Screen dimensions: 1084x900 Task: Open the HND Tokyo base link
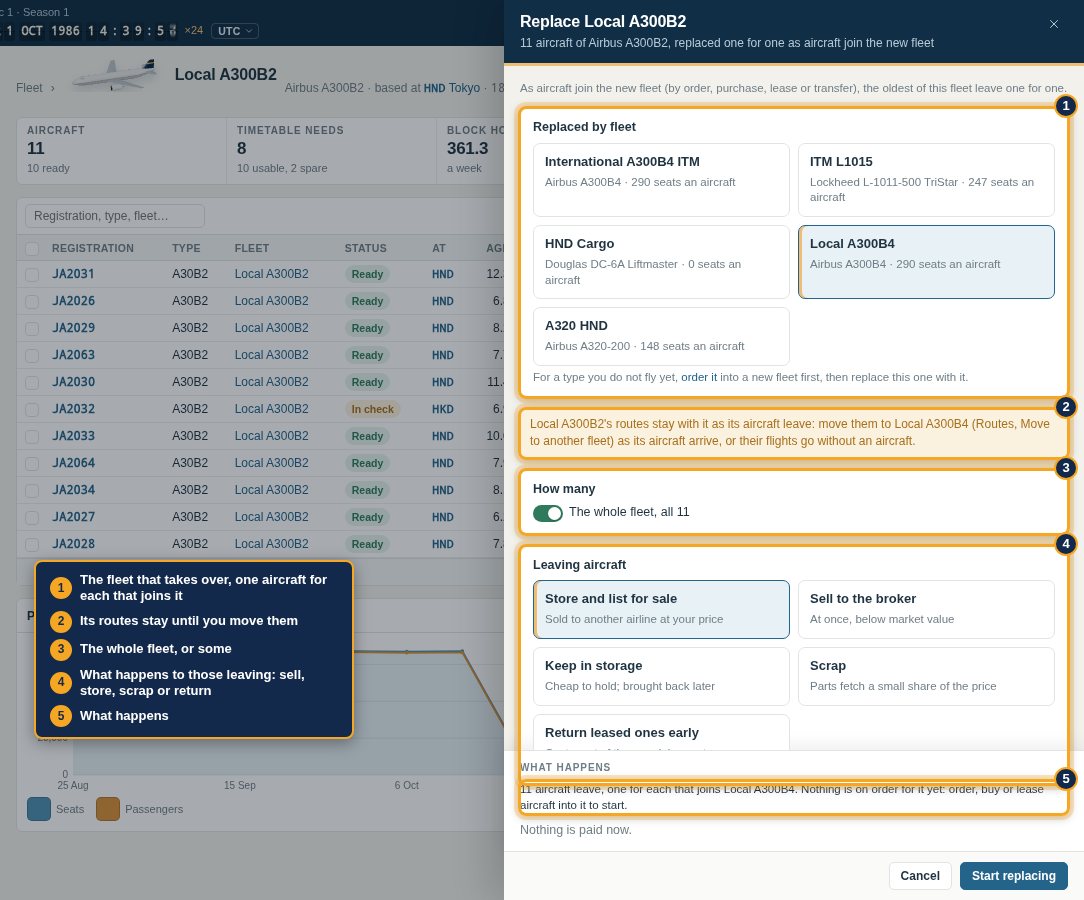[x=451, y=88]
